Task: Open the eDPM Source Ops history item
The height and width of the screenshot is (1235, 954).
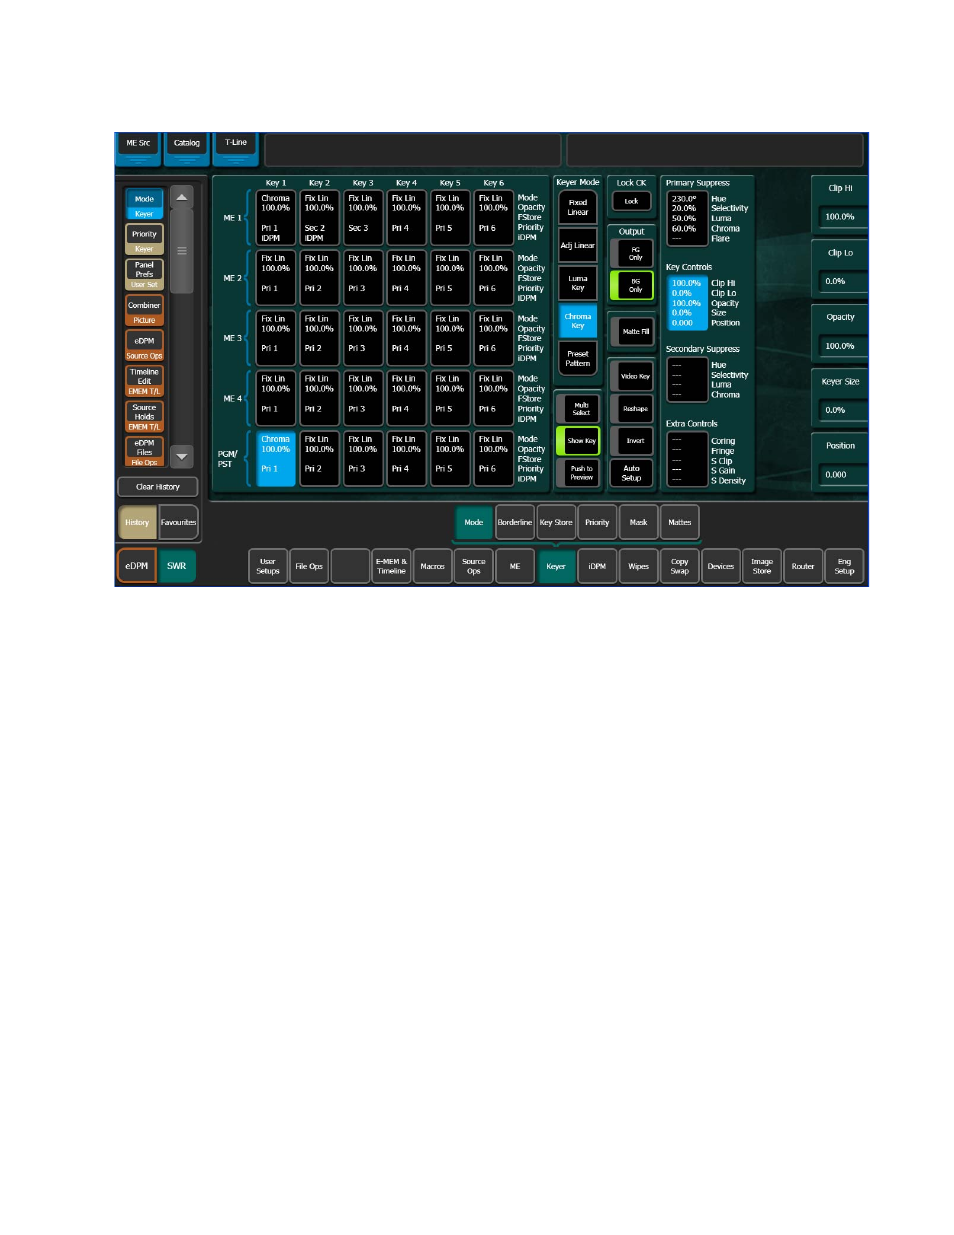Action: pos(144,346)
